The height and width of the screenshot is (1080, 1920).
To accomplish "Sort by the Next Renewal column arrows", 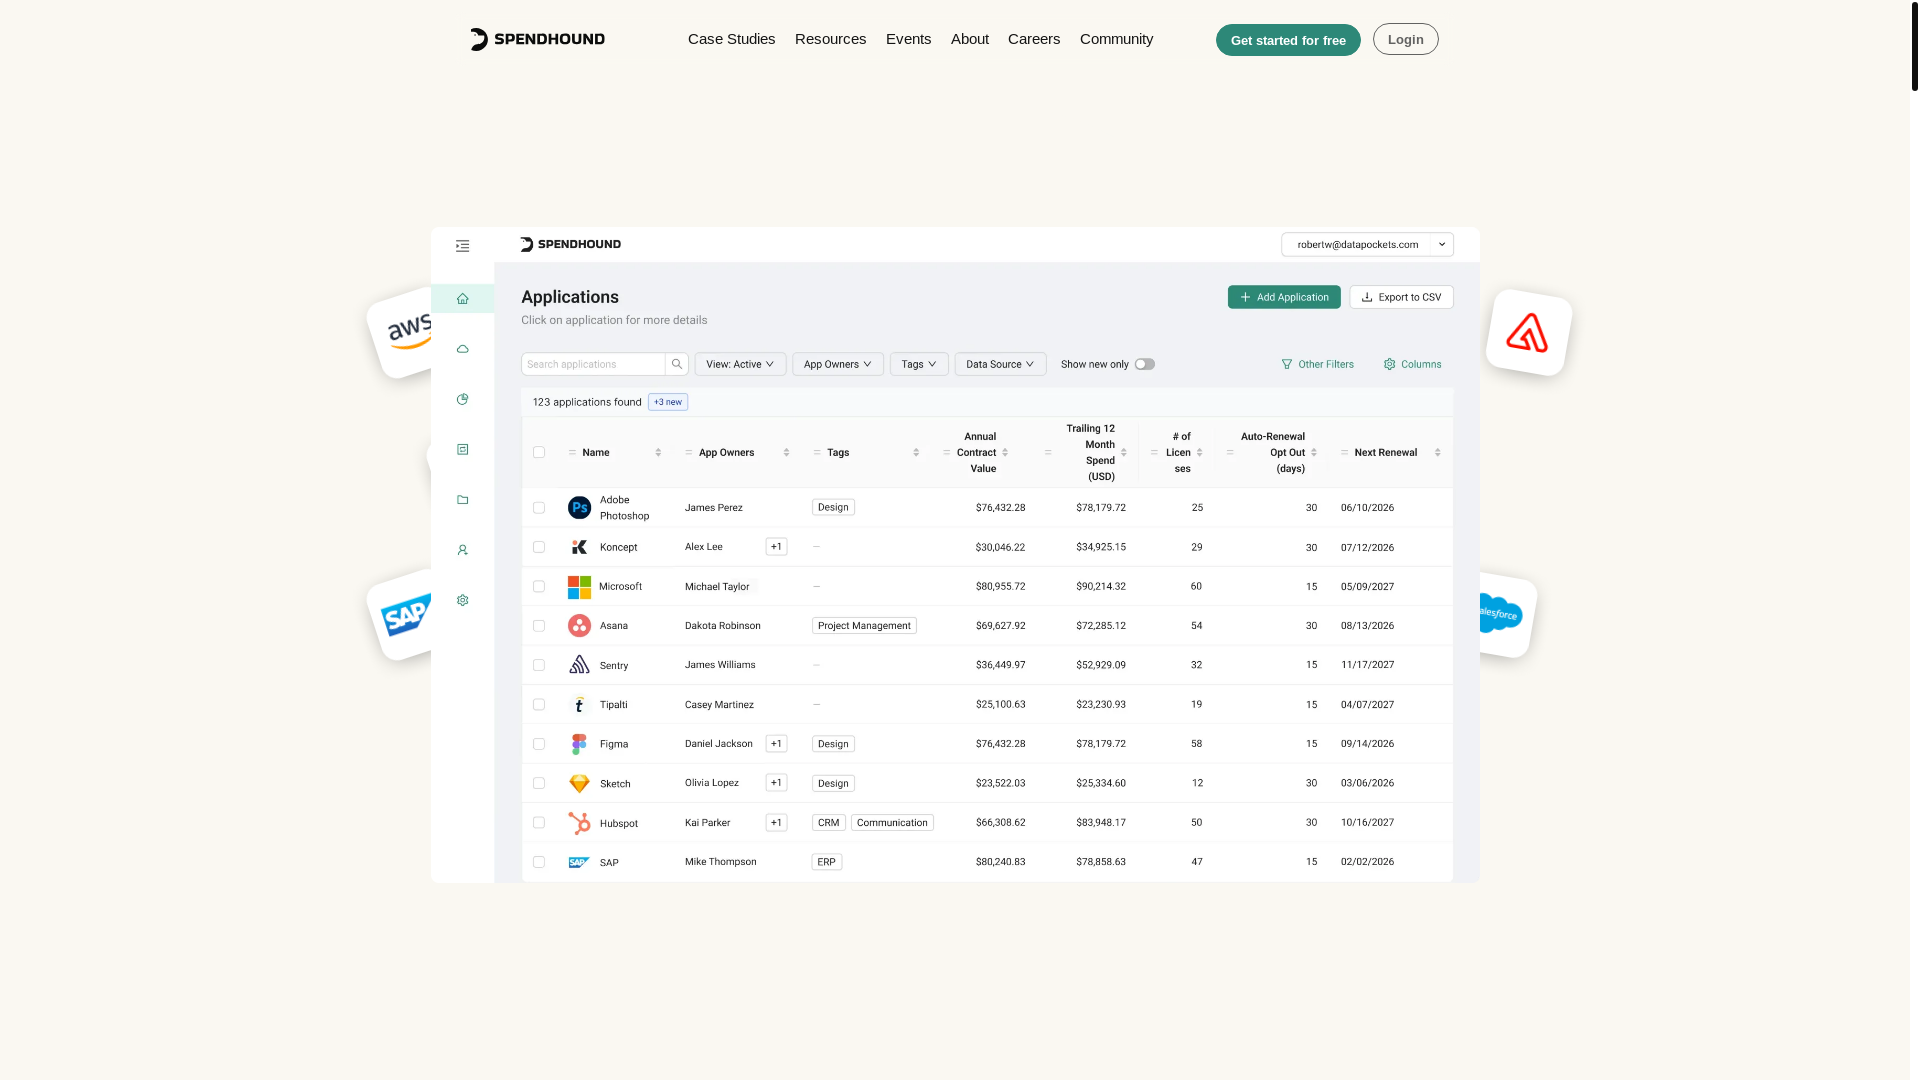I will 1438,453.
